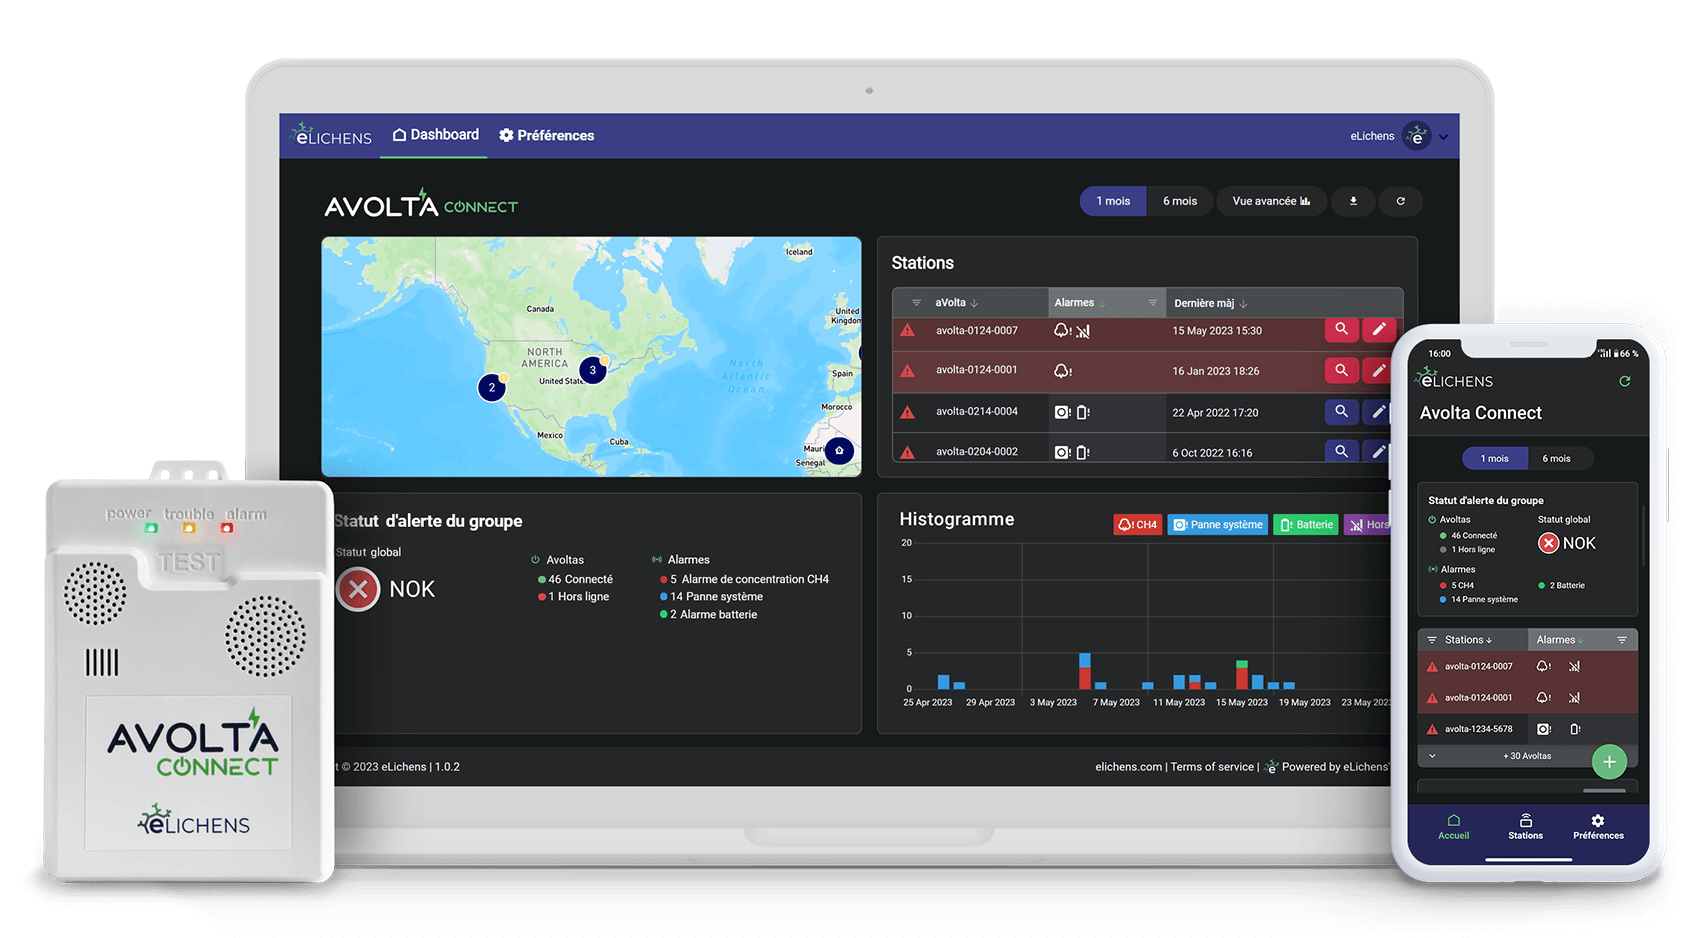Toggle the Panne système histogram legend filter
This screenshot has width=1691, height=938.
[1218, 524]
